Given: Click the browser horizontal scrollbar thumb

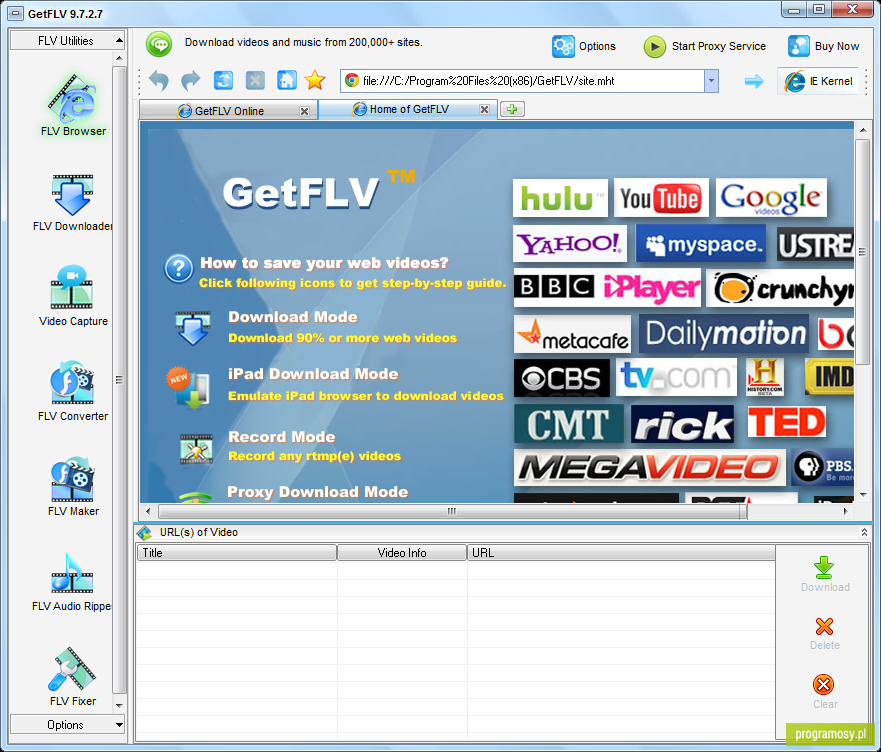Looking at the screenshot, I should tap(453, 511).
